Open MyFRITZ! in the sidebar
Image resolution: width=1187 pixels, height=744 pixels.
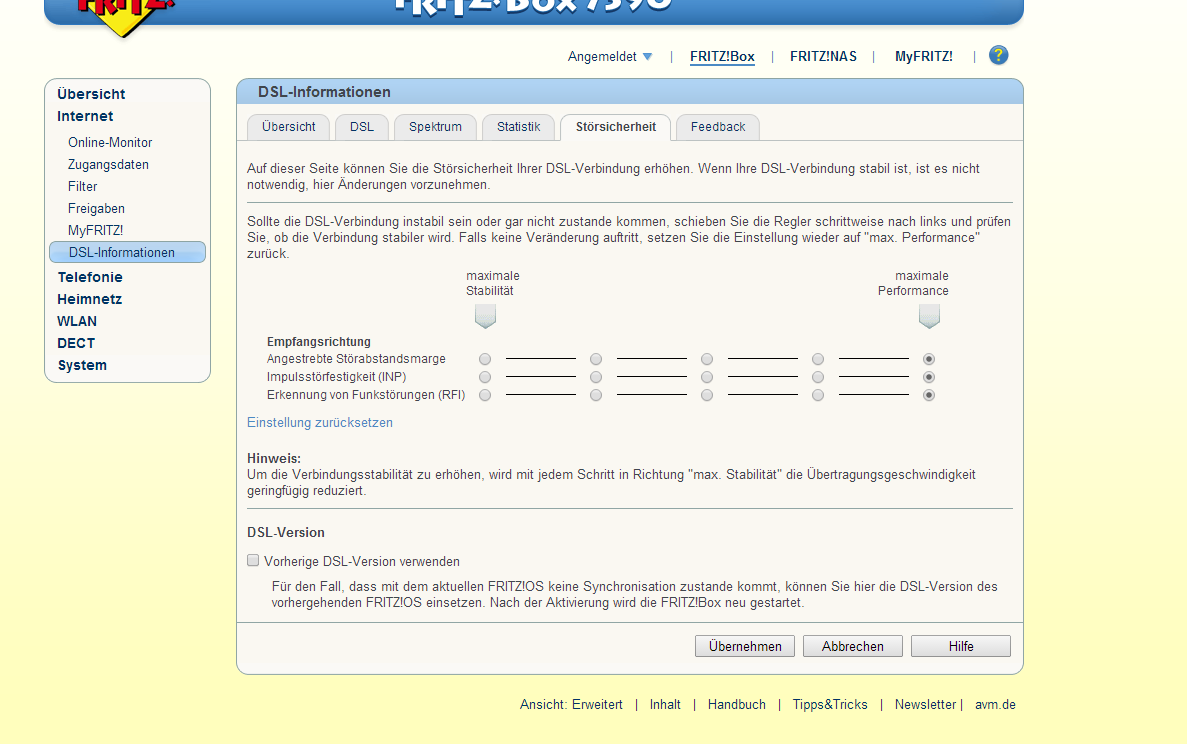point(95,230)
